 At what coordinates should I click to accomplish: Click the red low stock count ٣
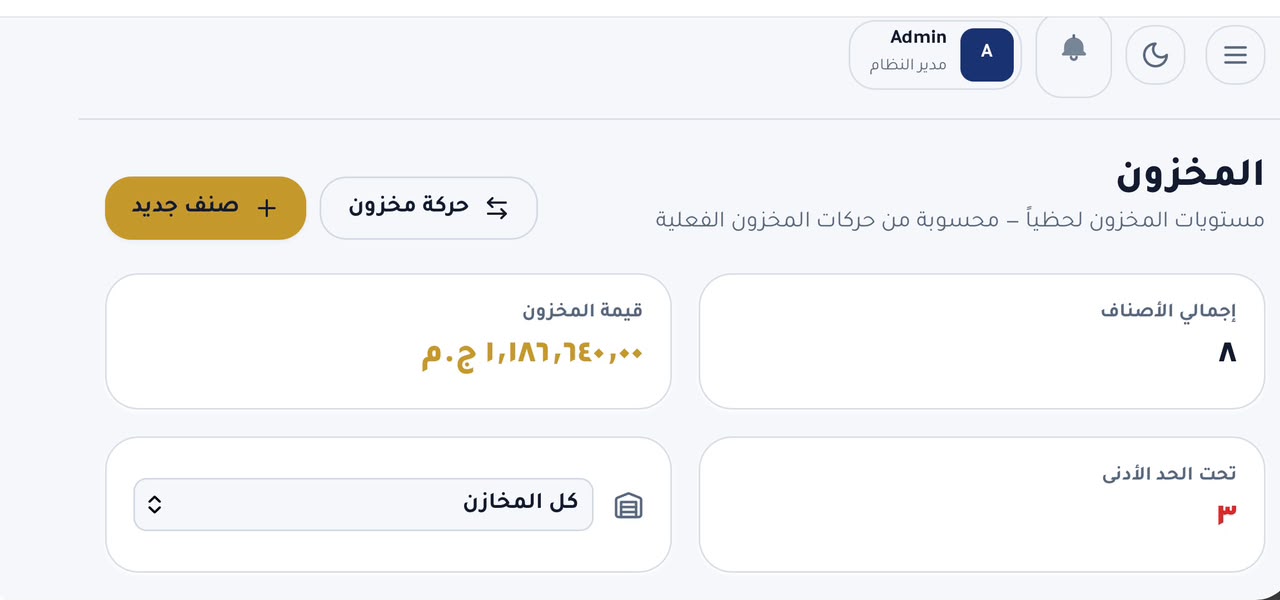[x=1226, y=514]
